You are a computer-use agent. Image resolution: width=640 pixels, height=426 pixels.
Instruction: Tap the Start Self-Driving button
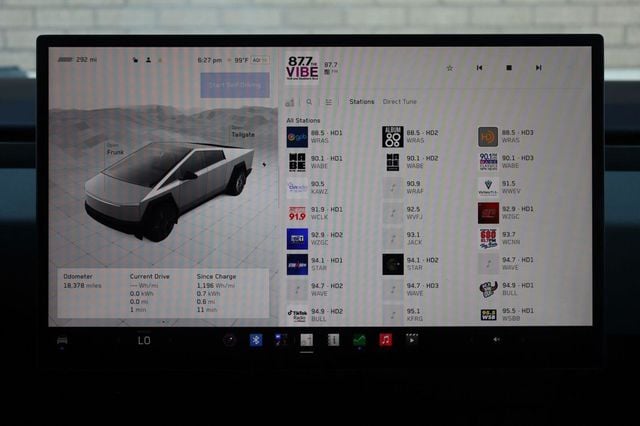click(235, 85)
